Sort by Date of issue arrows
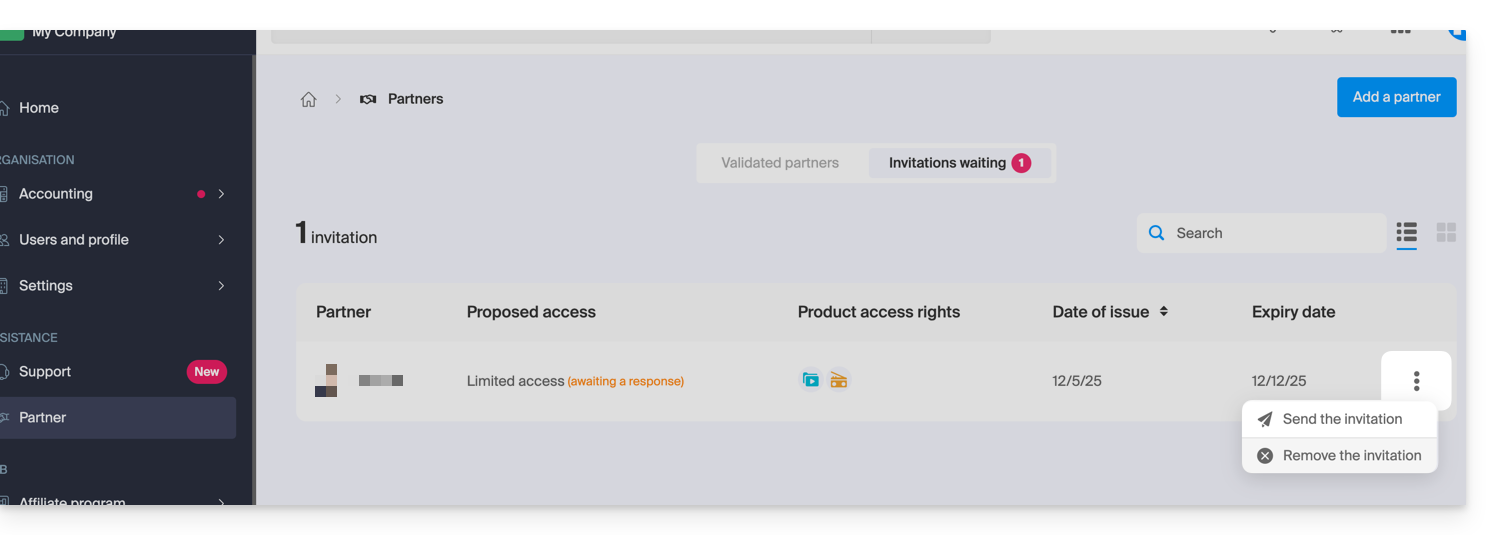This screenshot has height=535, width=1496. point(1164,312)
